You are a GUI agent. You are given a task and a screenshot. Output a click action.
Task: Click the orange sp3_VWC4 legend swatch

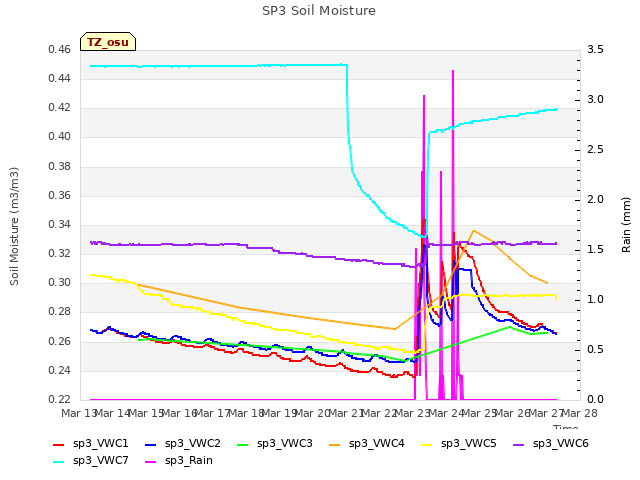click(x=335, y=444)
